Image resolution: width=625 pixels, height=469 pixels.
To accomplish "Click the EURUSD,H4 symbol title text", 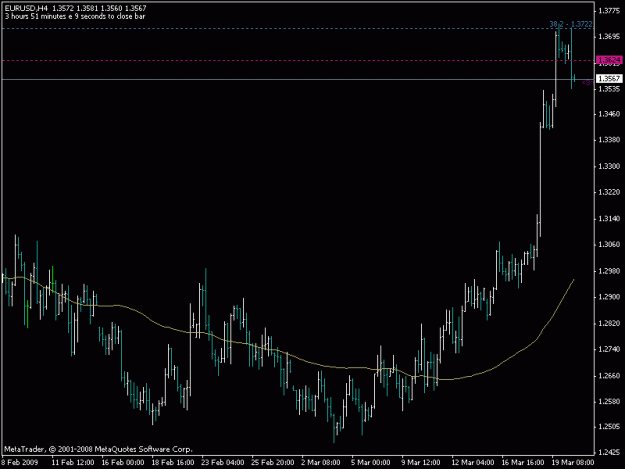I will [26, 8].
